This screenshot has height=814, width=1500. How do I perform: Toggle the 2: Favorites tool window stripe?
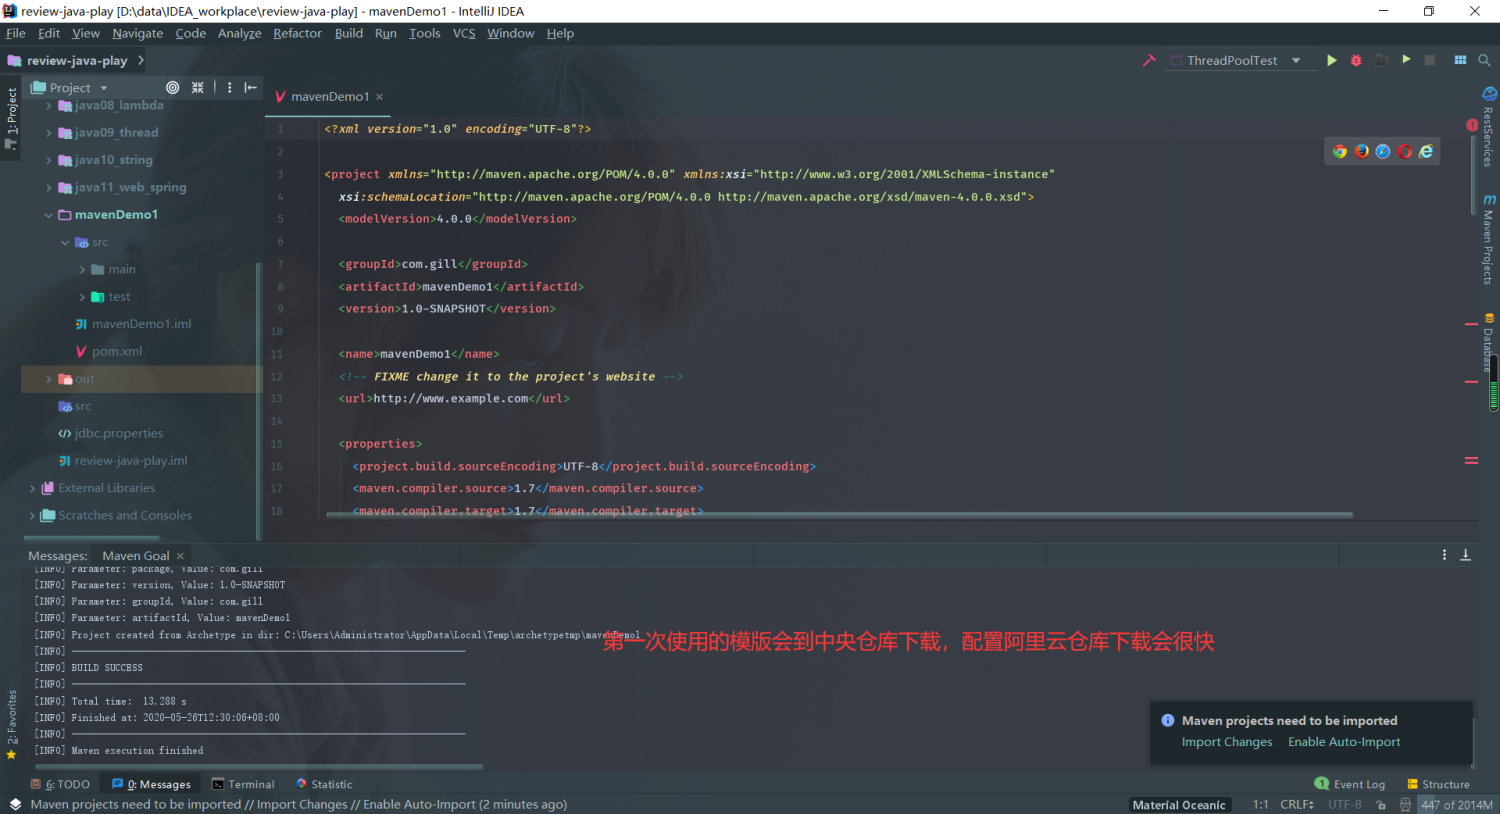pyautogui.click(x=11, y=725)
